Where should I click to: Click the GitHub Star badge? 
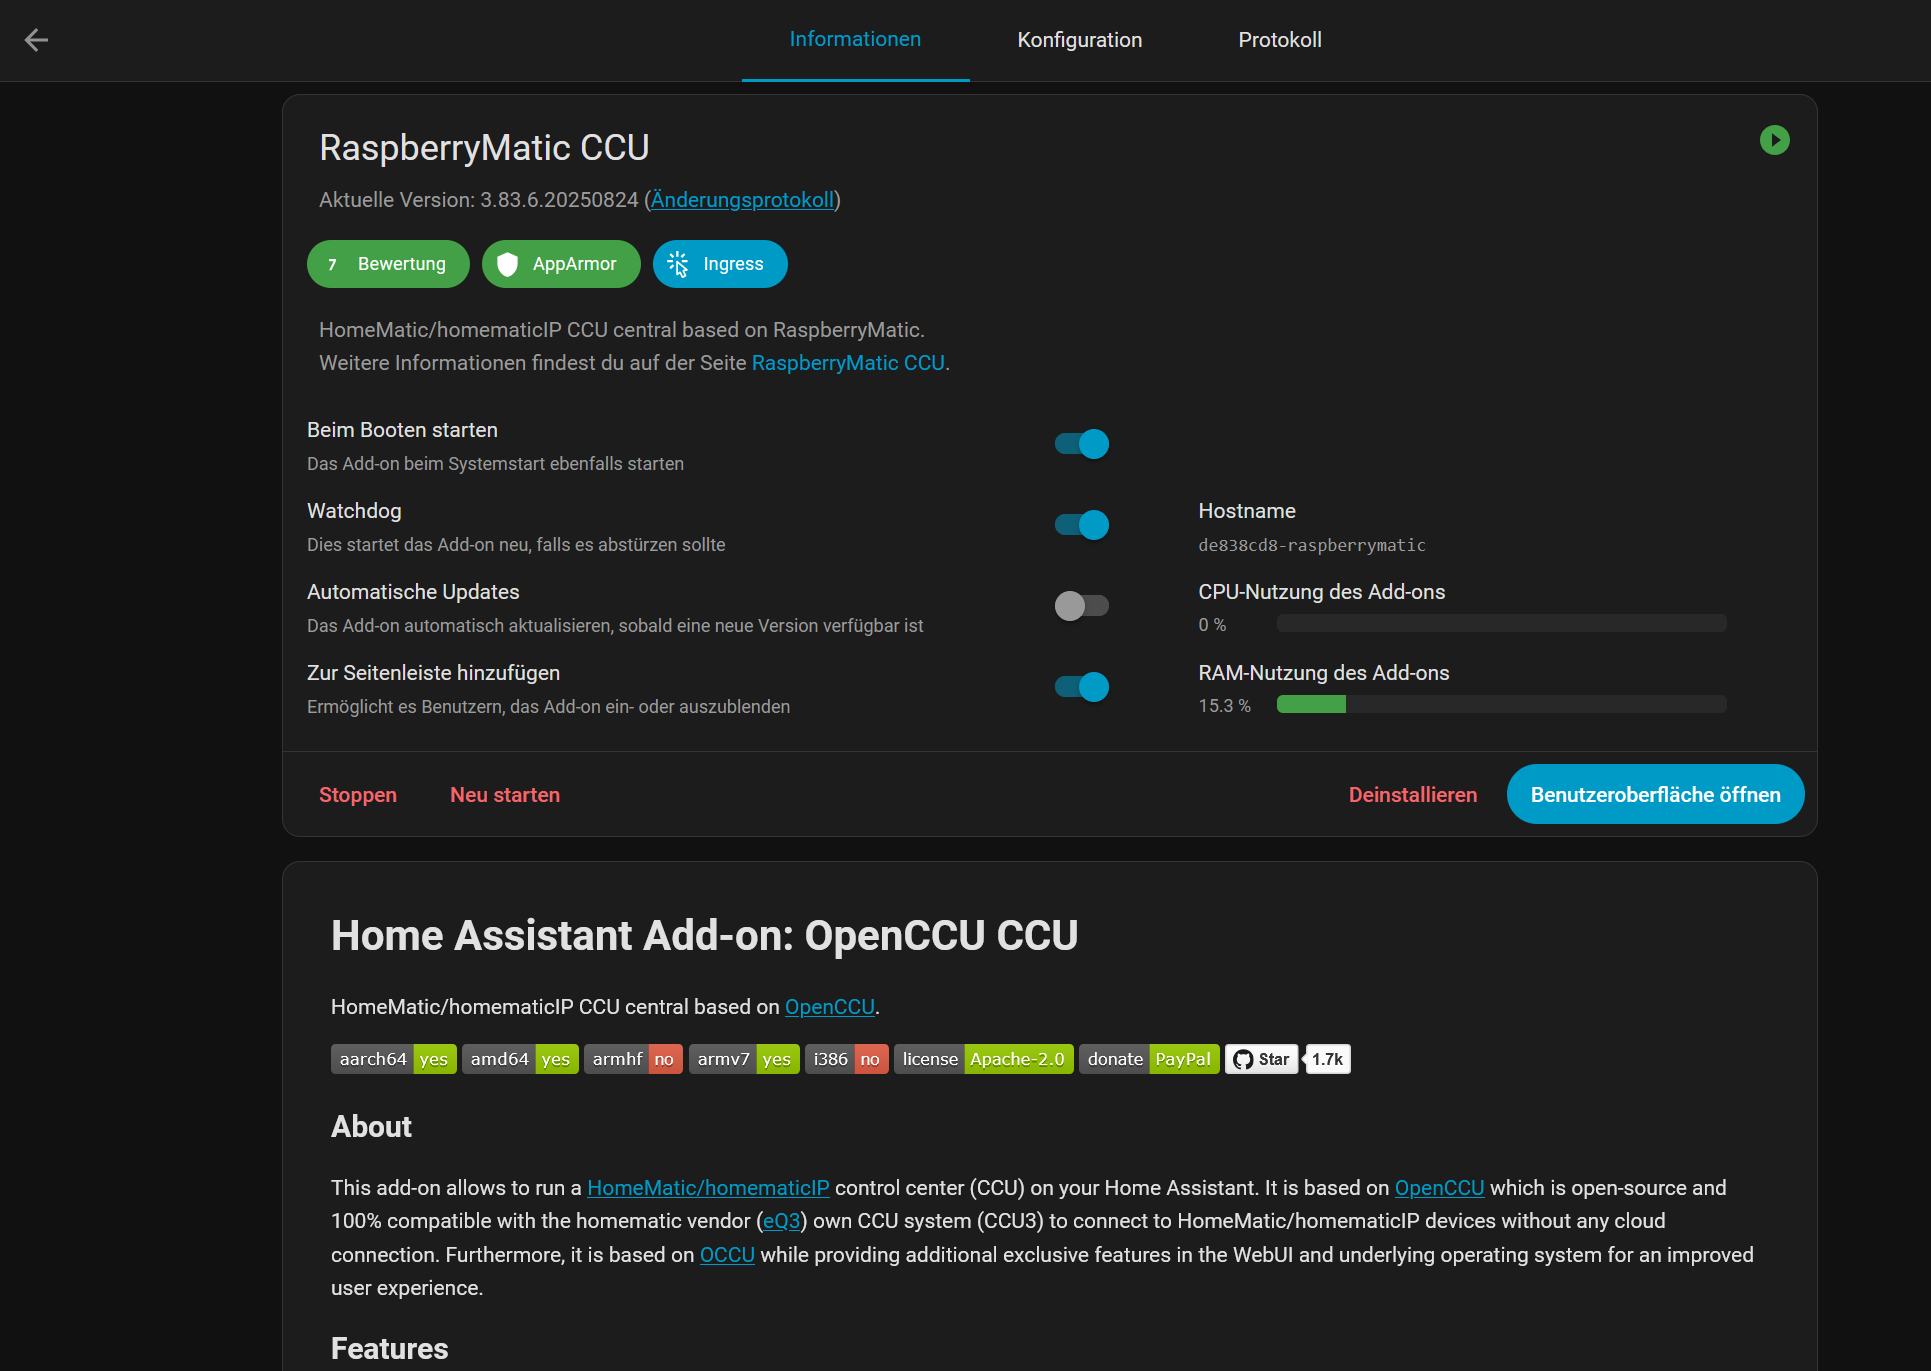(1261, 1059)
